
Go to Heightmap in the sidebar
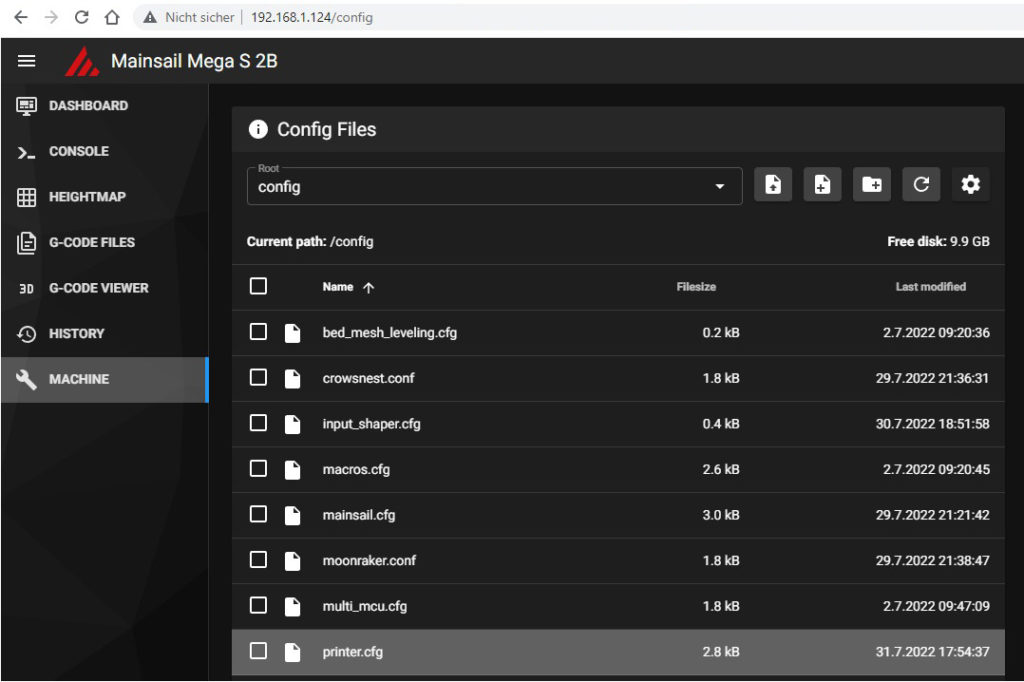[x=87, y=197]
